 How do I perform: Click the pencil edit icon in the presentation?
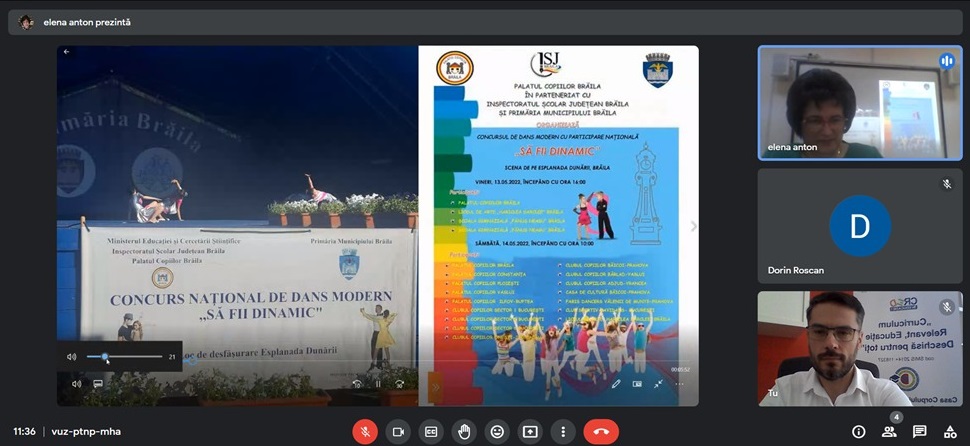(x=616, y=383)
